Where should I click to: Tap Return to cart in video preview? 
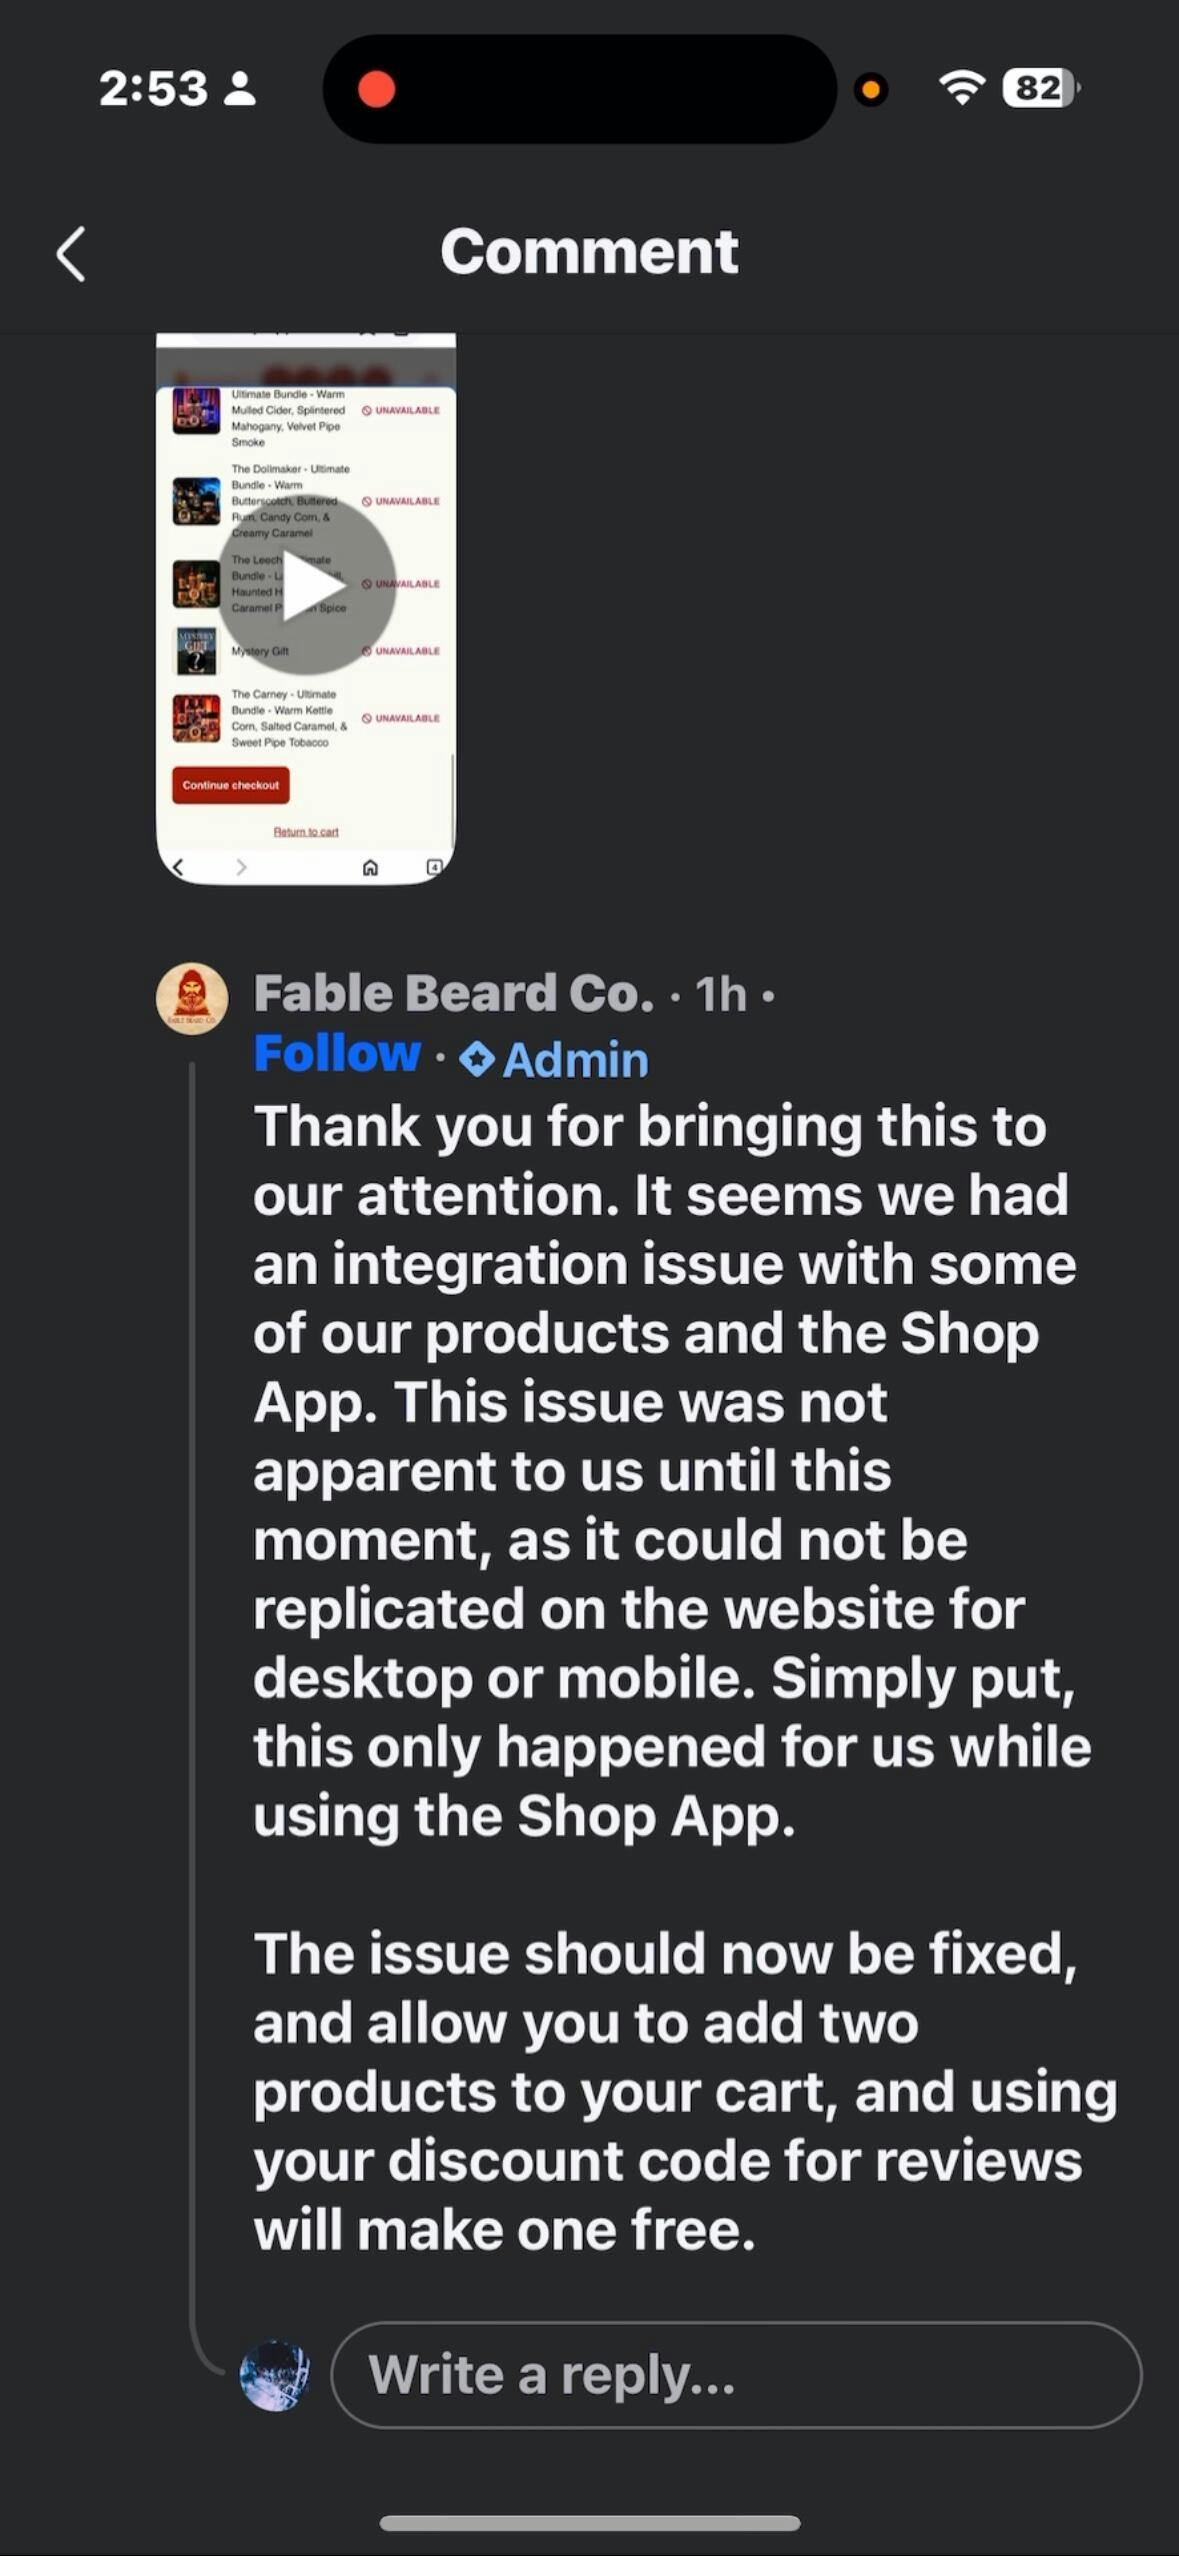[306, 832]
